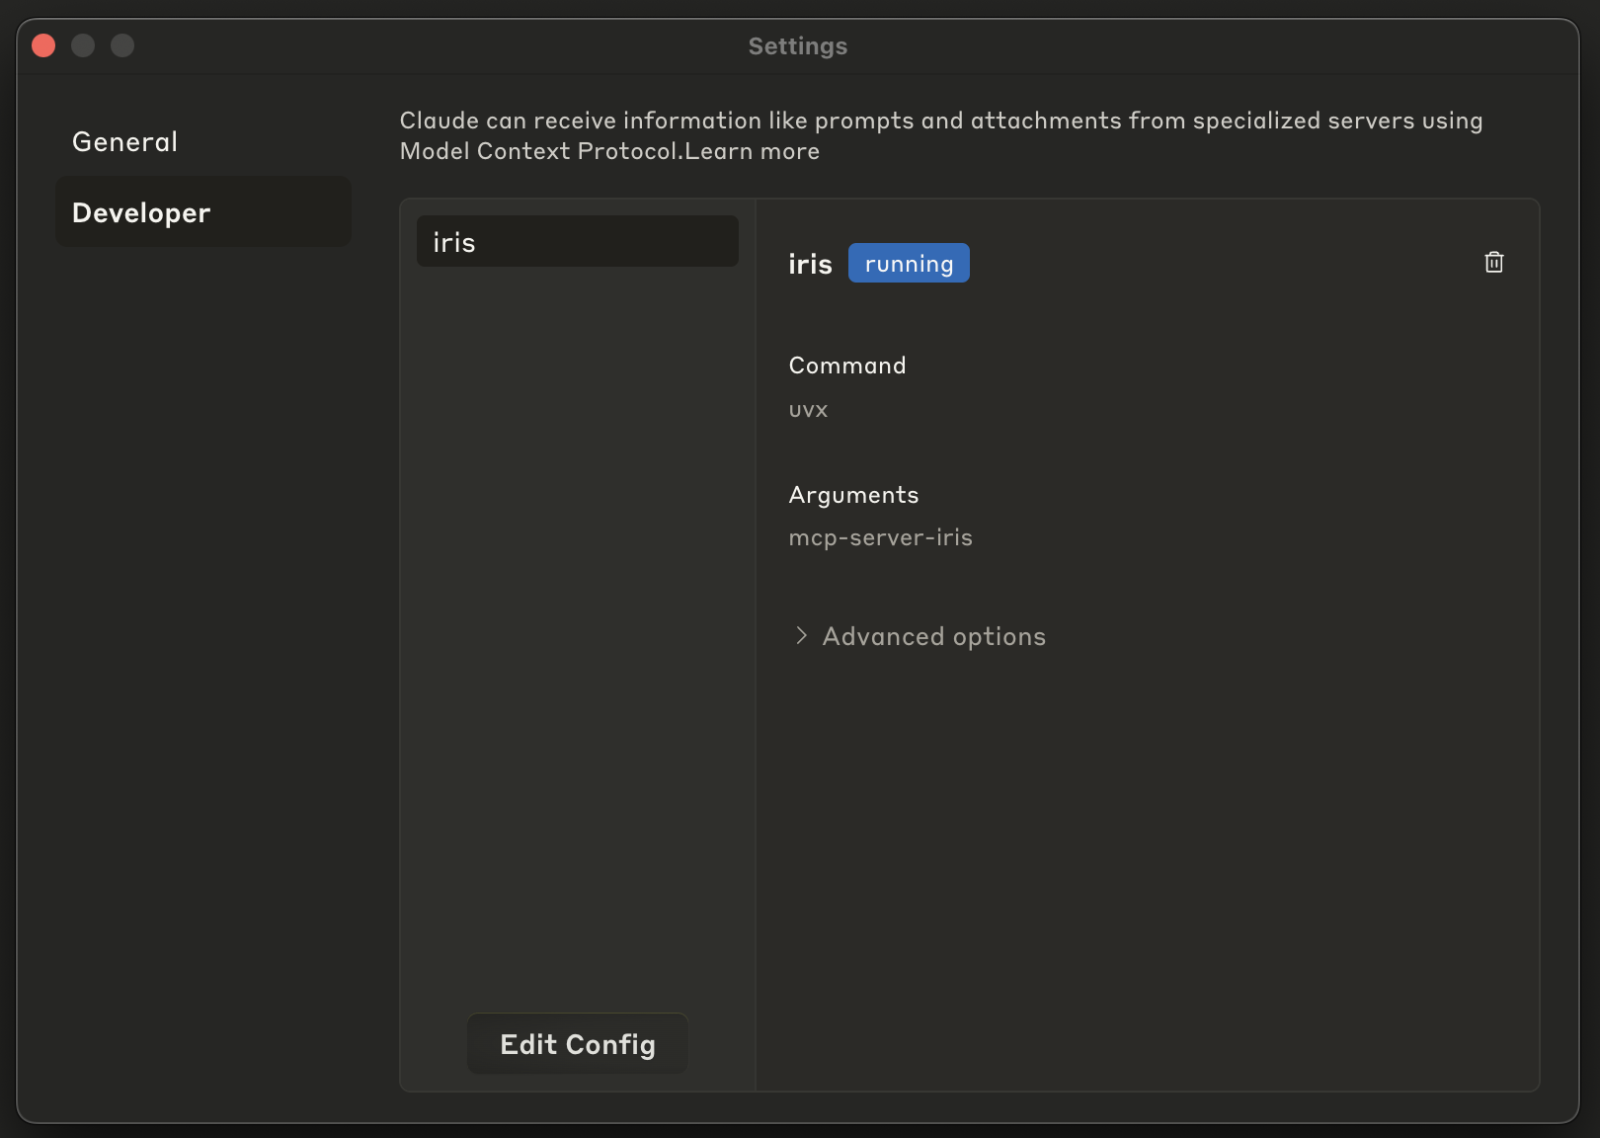Click the bold iris server title heading

[x=810, y=264]
